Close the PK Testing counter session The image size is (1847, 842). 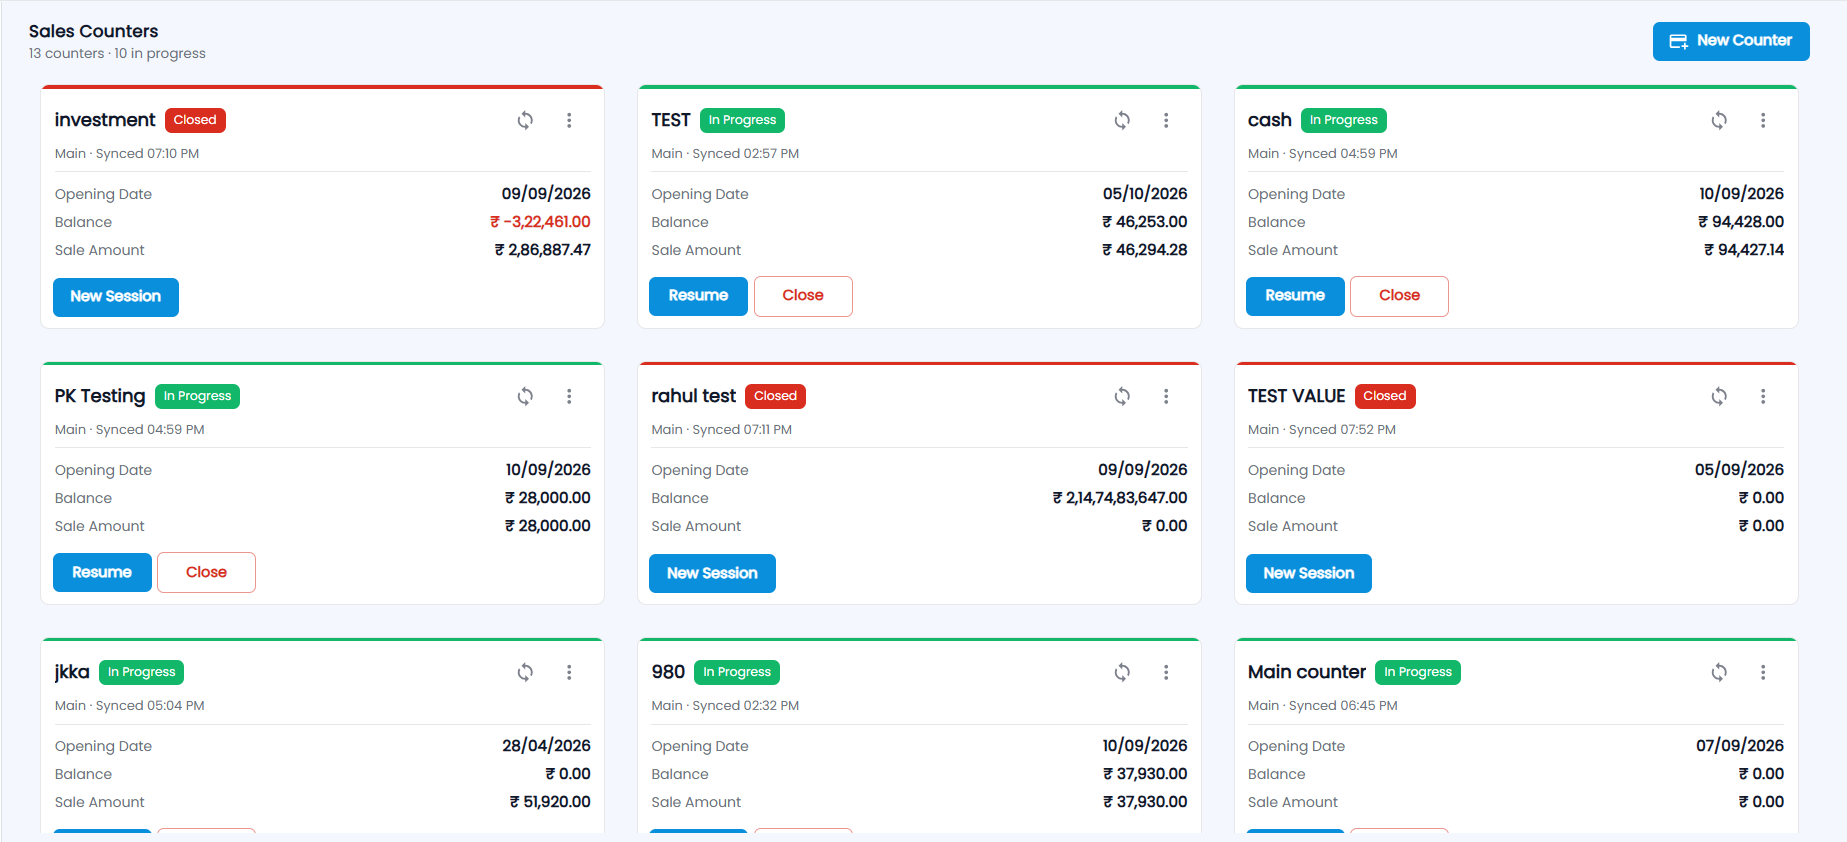206,572
